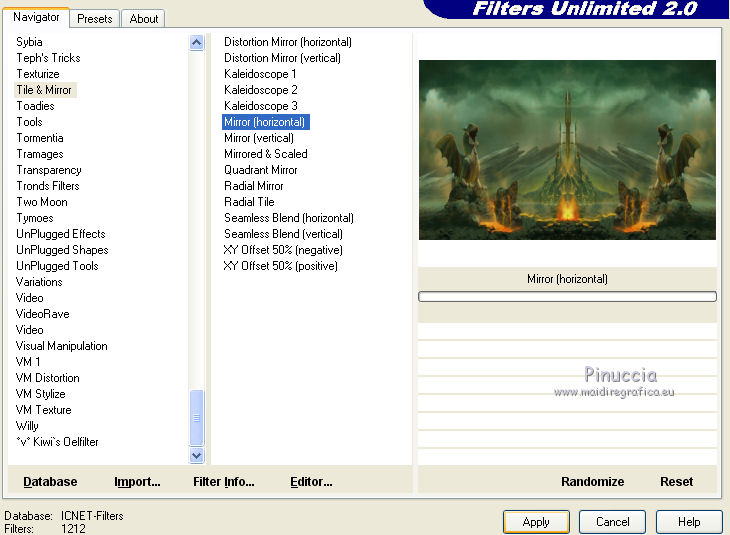Select the VM 1 category
730x535 pixels.
(x=28, y=362)
